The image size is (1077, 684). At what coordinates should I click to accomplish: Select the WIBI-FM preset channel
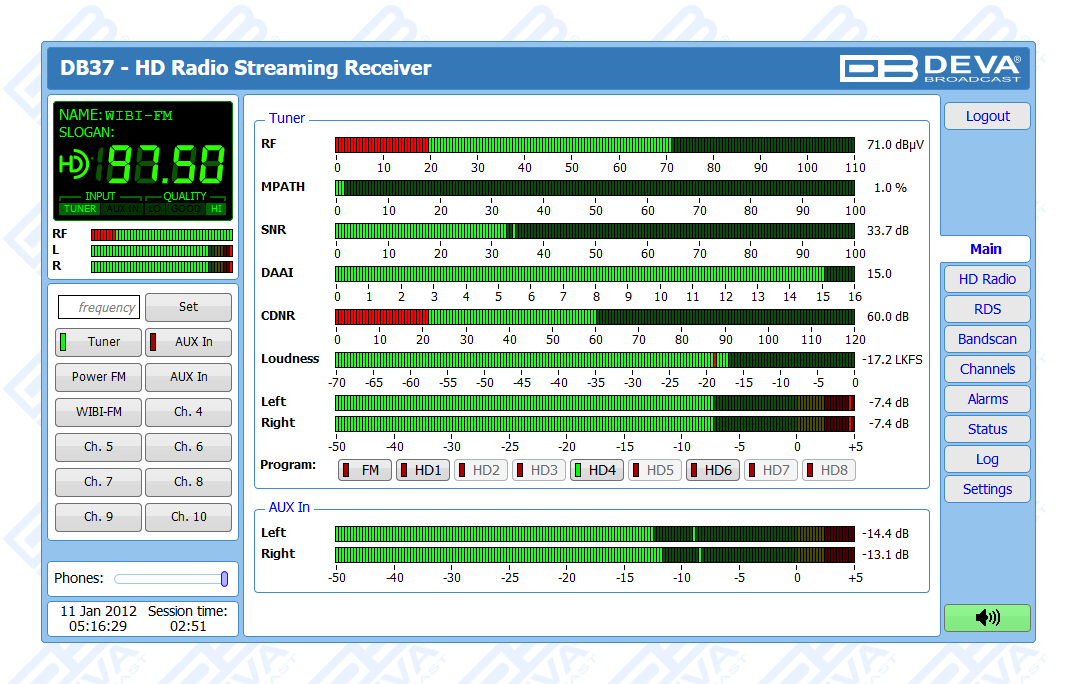pyautogui.click(x=98, y=412)
